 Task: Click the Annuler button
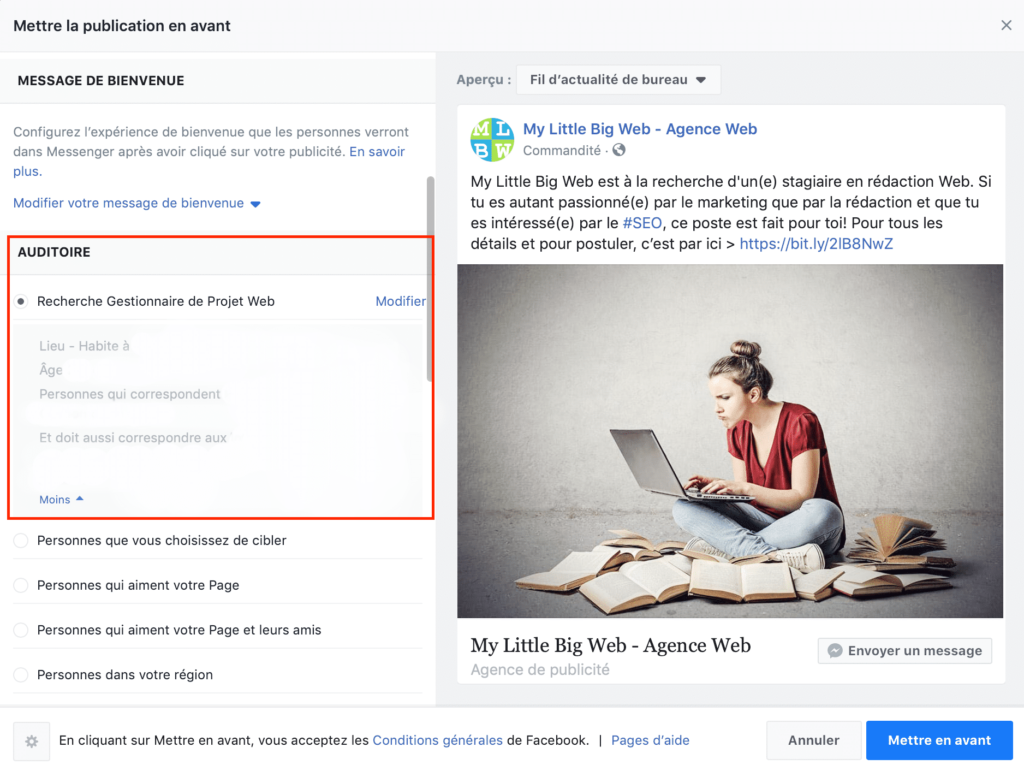814,740
